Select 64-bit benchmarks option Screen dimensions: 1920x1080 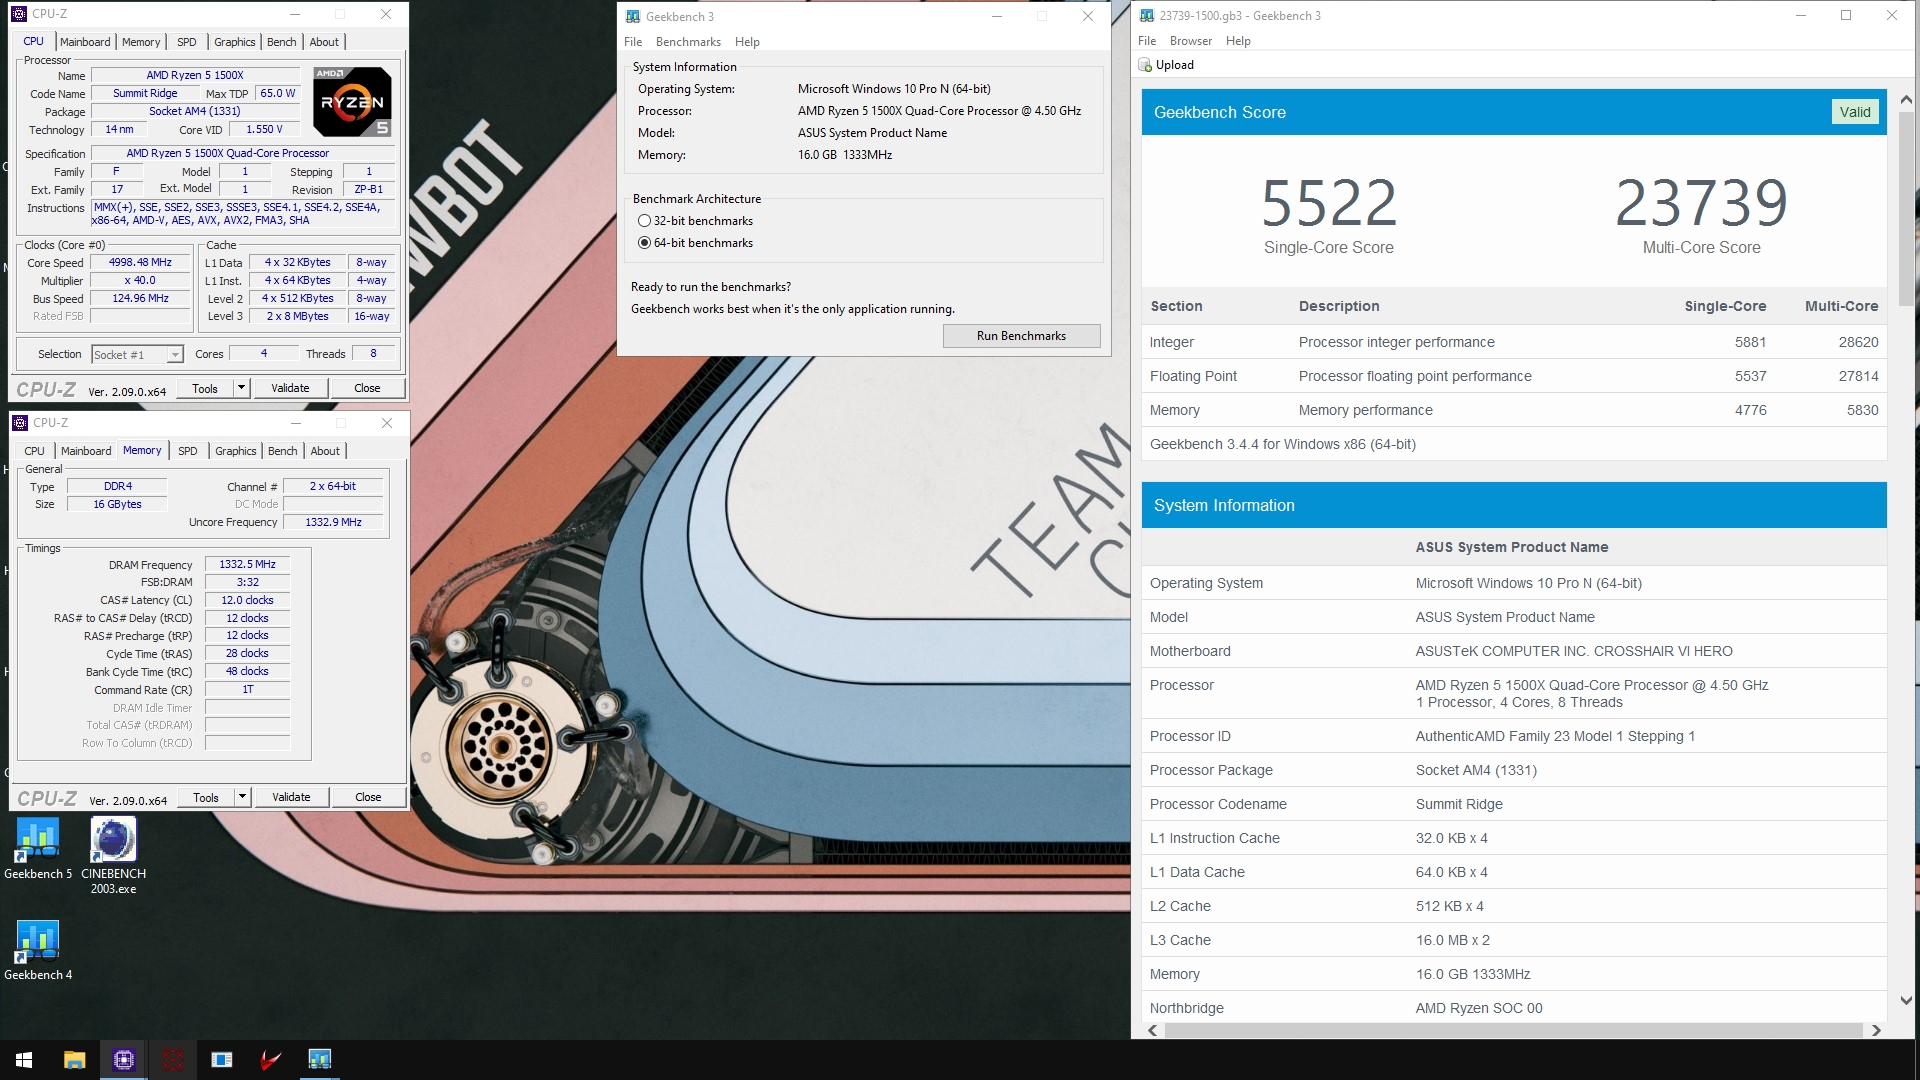click(x=695, y=243)
